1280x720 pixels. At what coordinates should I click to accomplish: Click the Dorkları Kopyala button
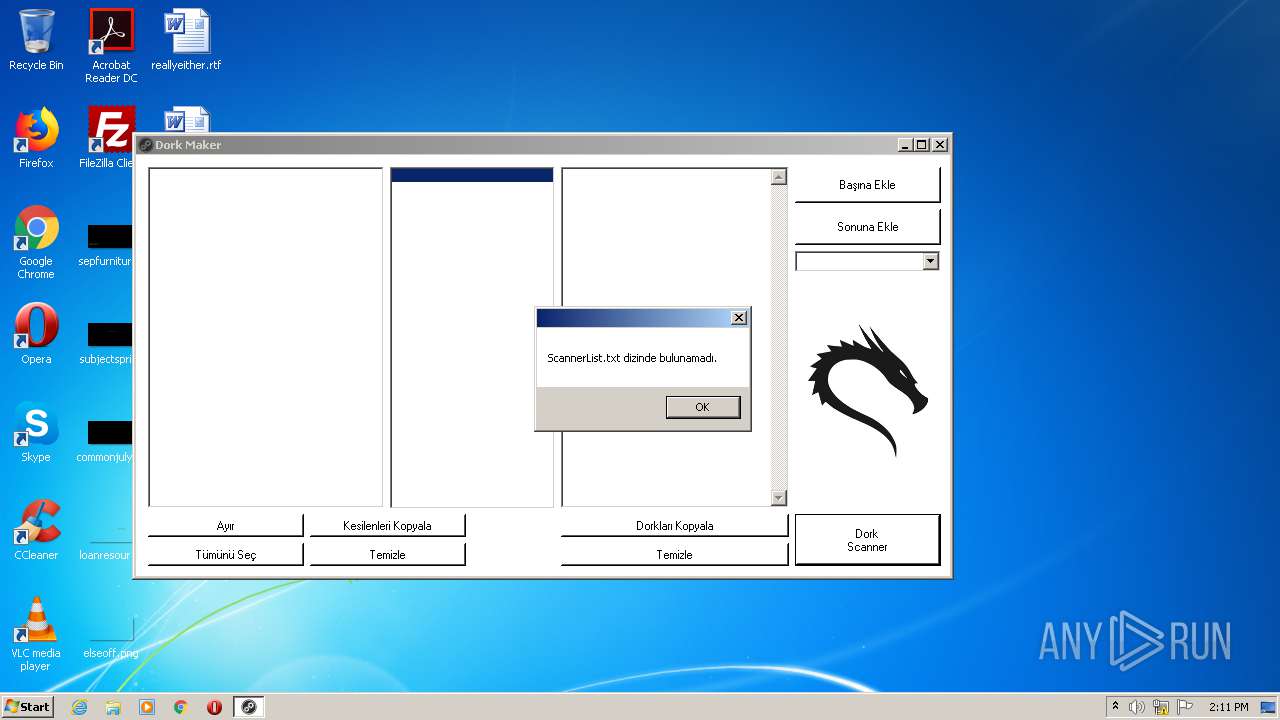[674, 526]
